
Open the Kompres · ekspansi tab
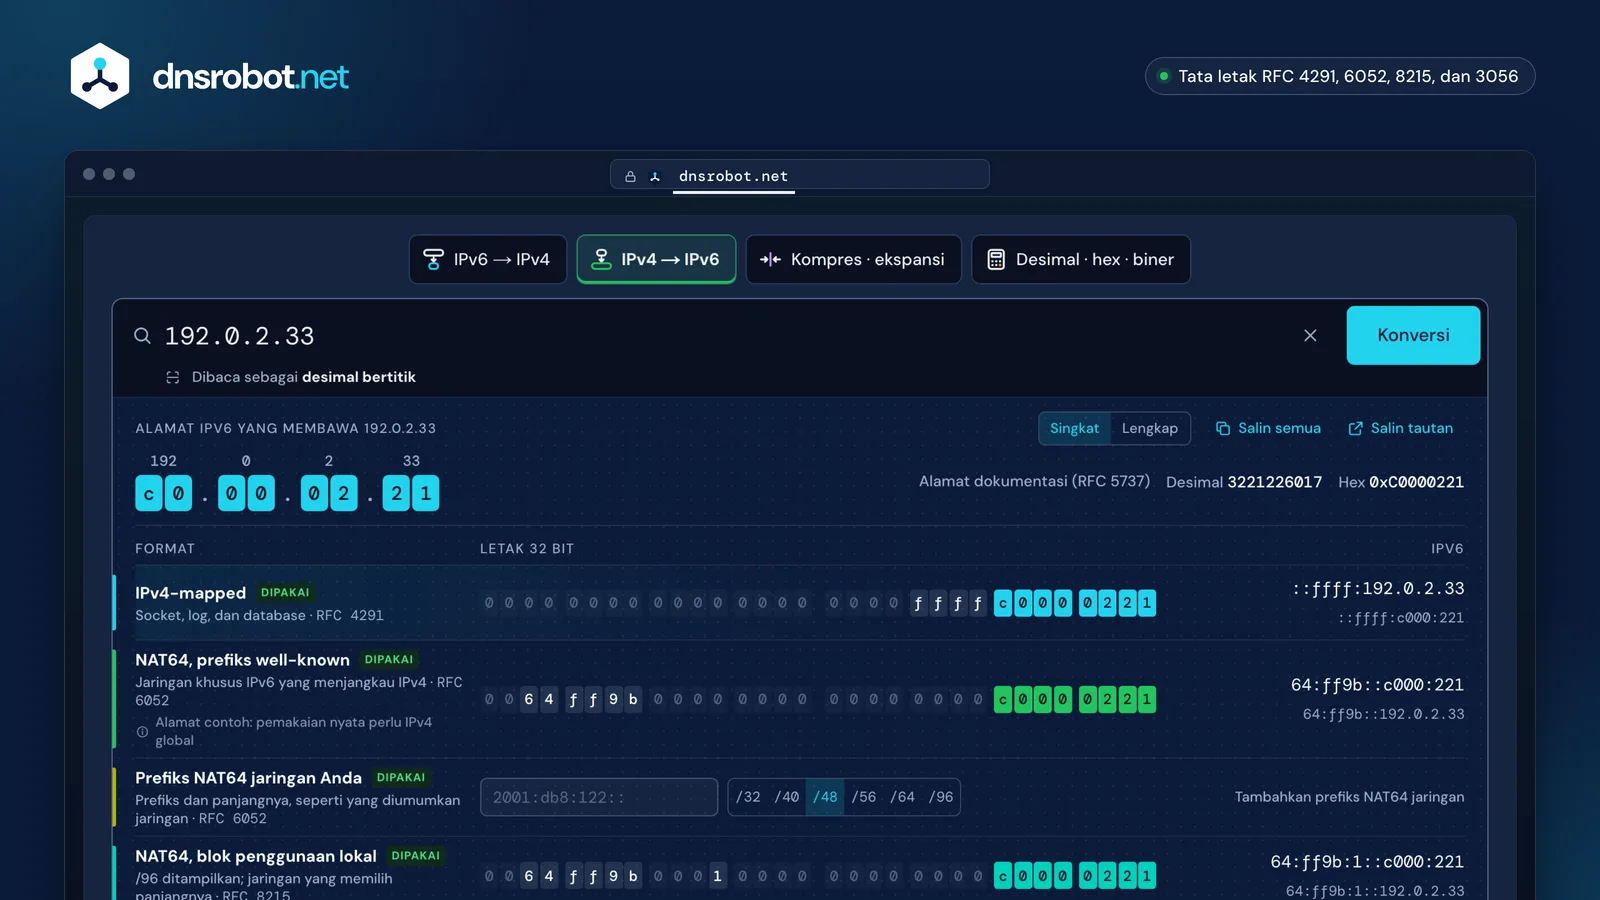coord(853,259)
